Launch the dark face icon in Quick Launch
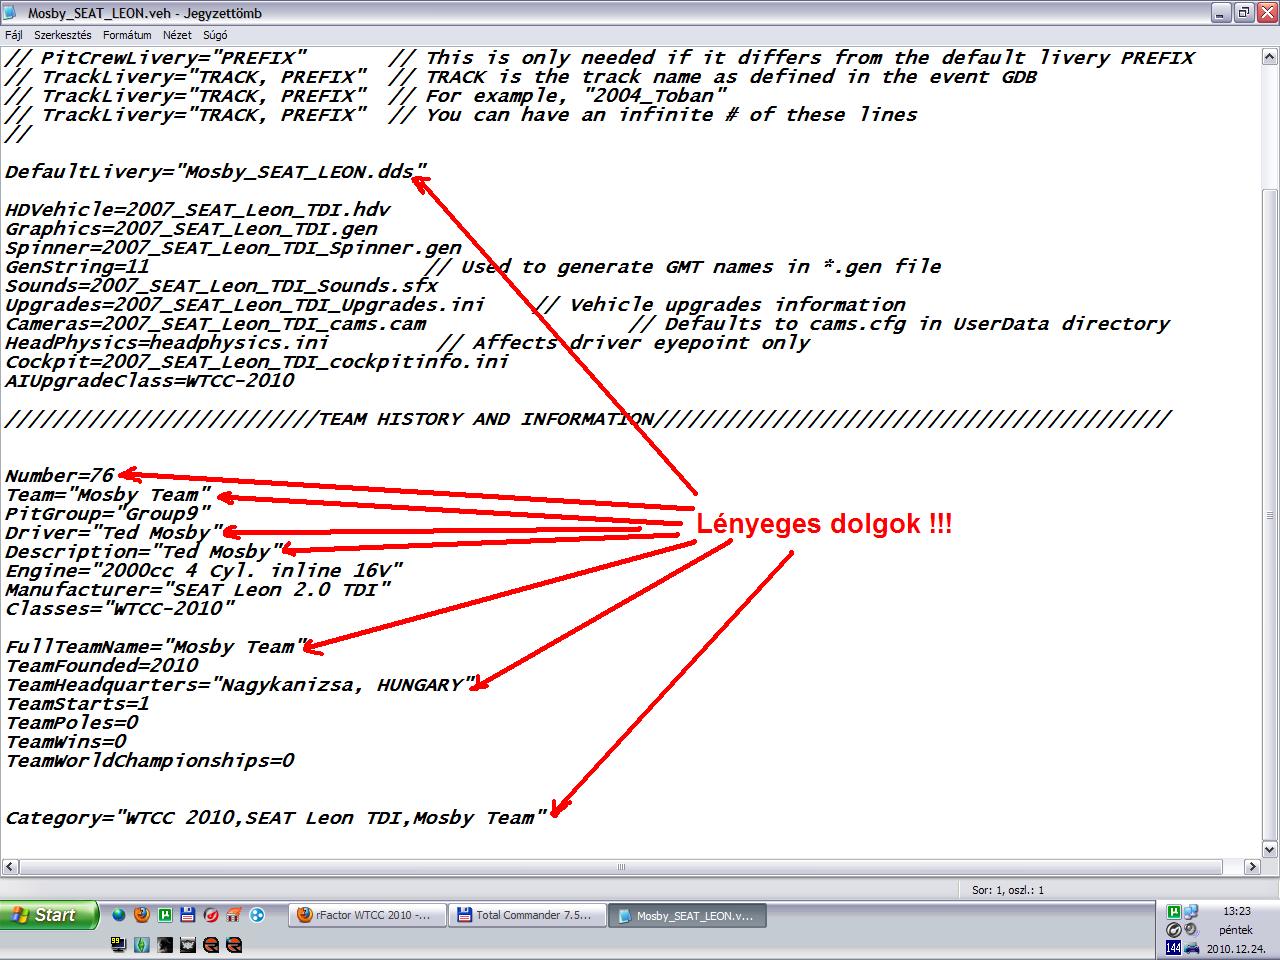This screenshot has height=960, width=1280. pyautogui.click(x=165, y=944)
